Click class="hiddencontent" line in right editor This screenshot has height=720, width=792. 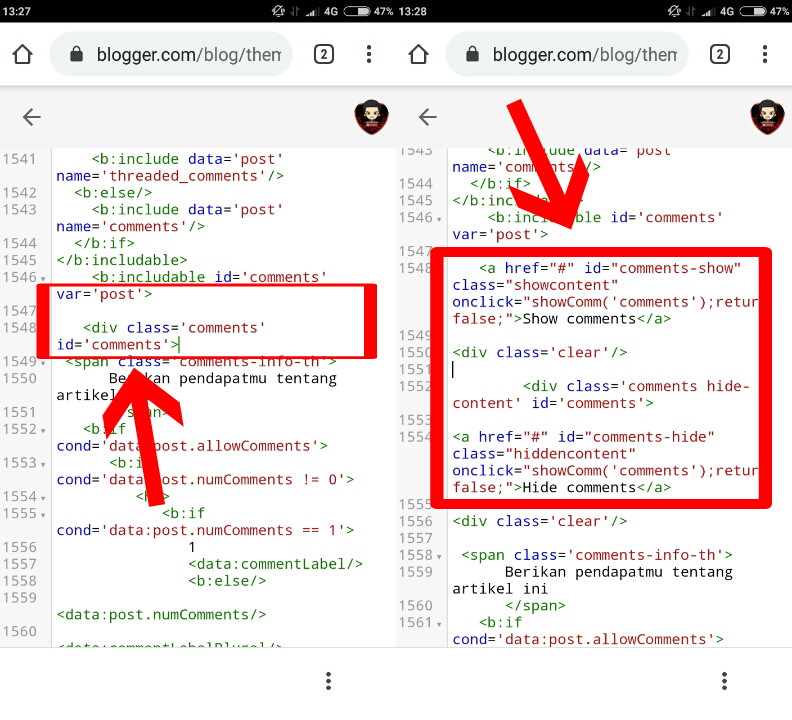543,454
